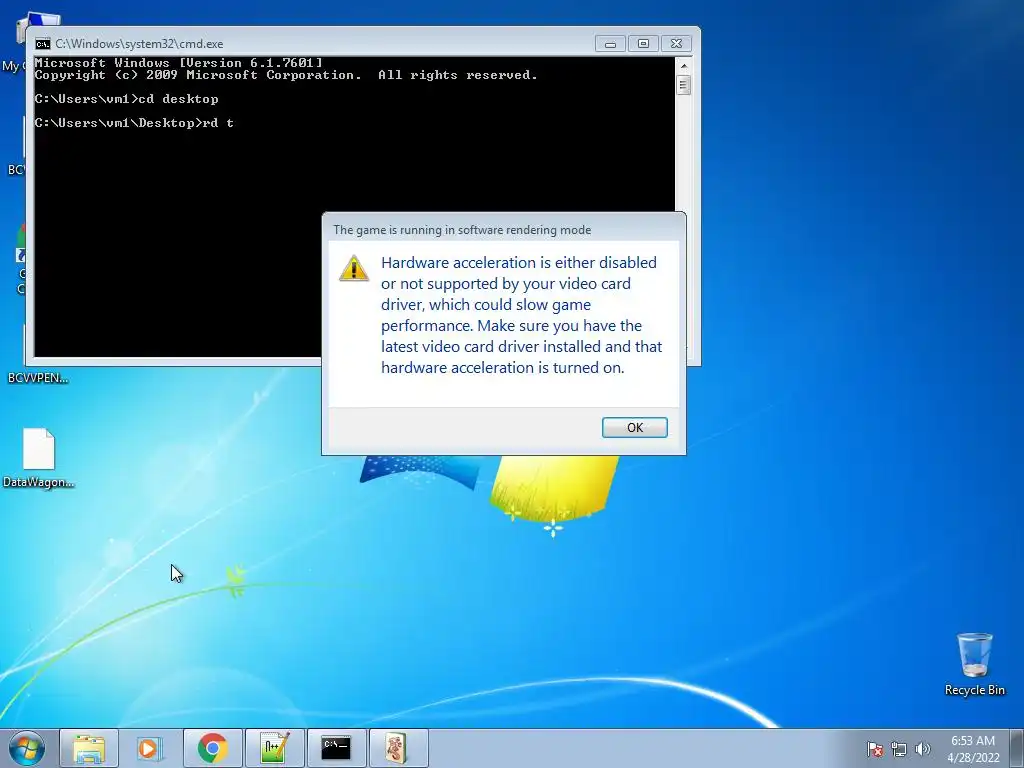The image size is (1024, 768).
Task: Open the volume speaker tray icon
Action: point(922,749)
